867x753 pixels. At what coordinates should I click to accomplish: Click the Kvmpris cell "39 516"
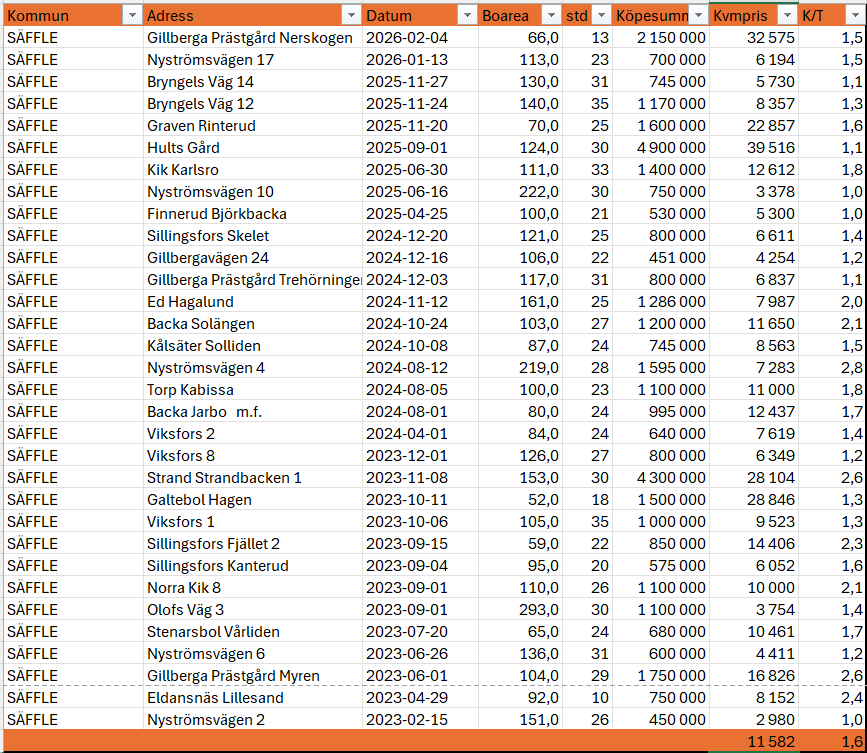point(754,148)
